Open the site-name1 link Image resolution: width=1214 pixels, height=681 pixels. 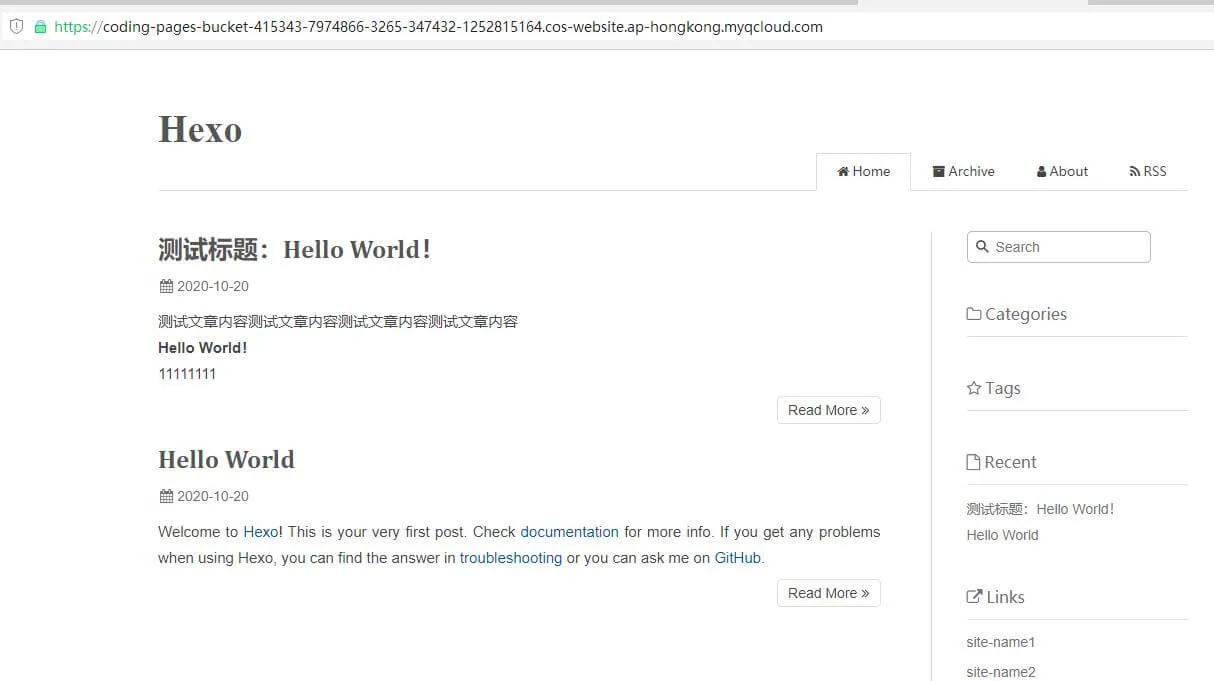(x=1001, y=642)
